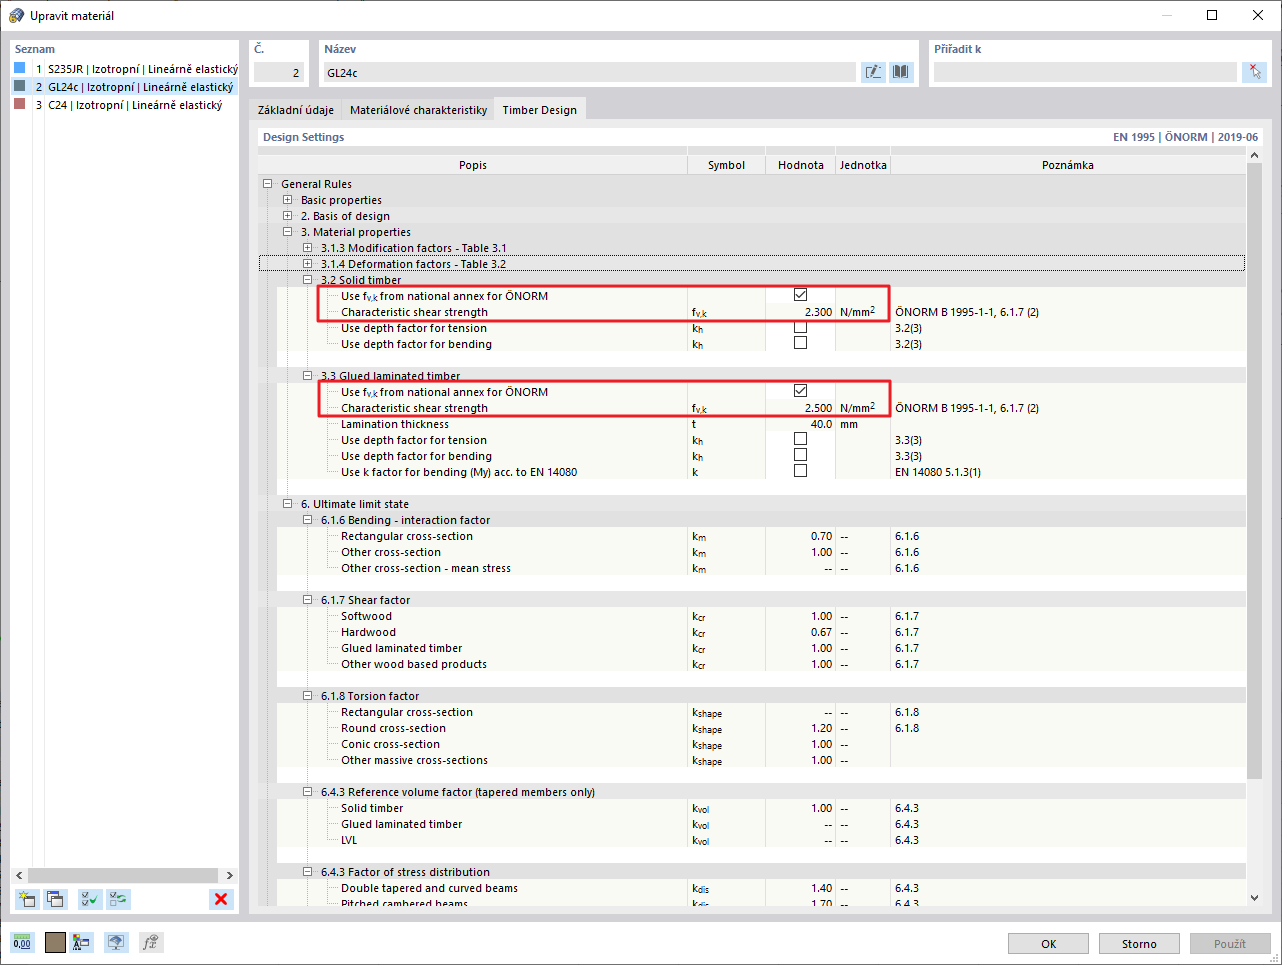Switch to the Materiálové charakteristiky tab
This screenshot has width=1282, height=965.
[418, 108]
